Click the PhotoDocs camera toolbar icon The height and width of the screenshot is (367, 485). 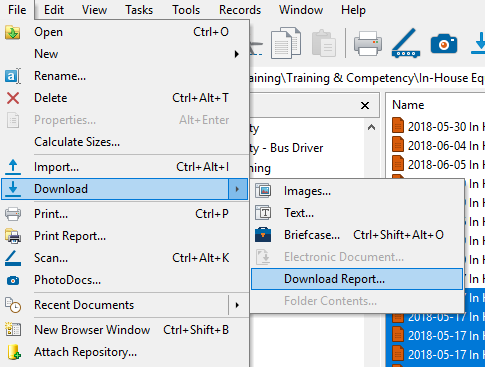[x=444, y=44]
